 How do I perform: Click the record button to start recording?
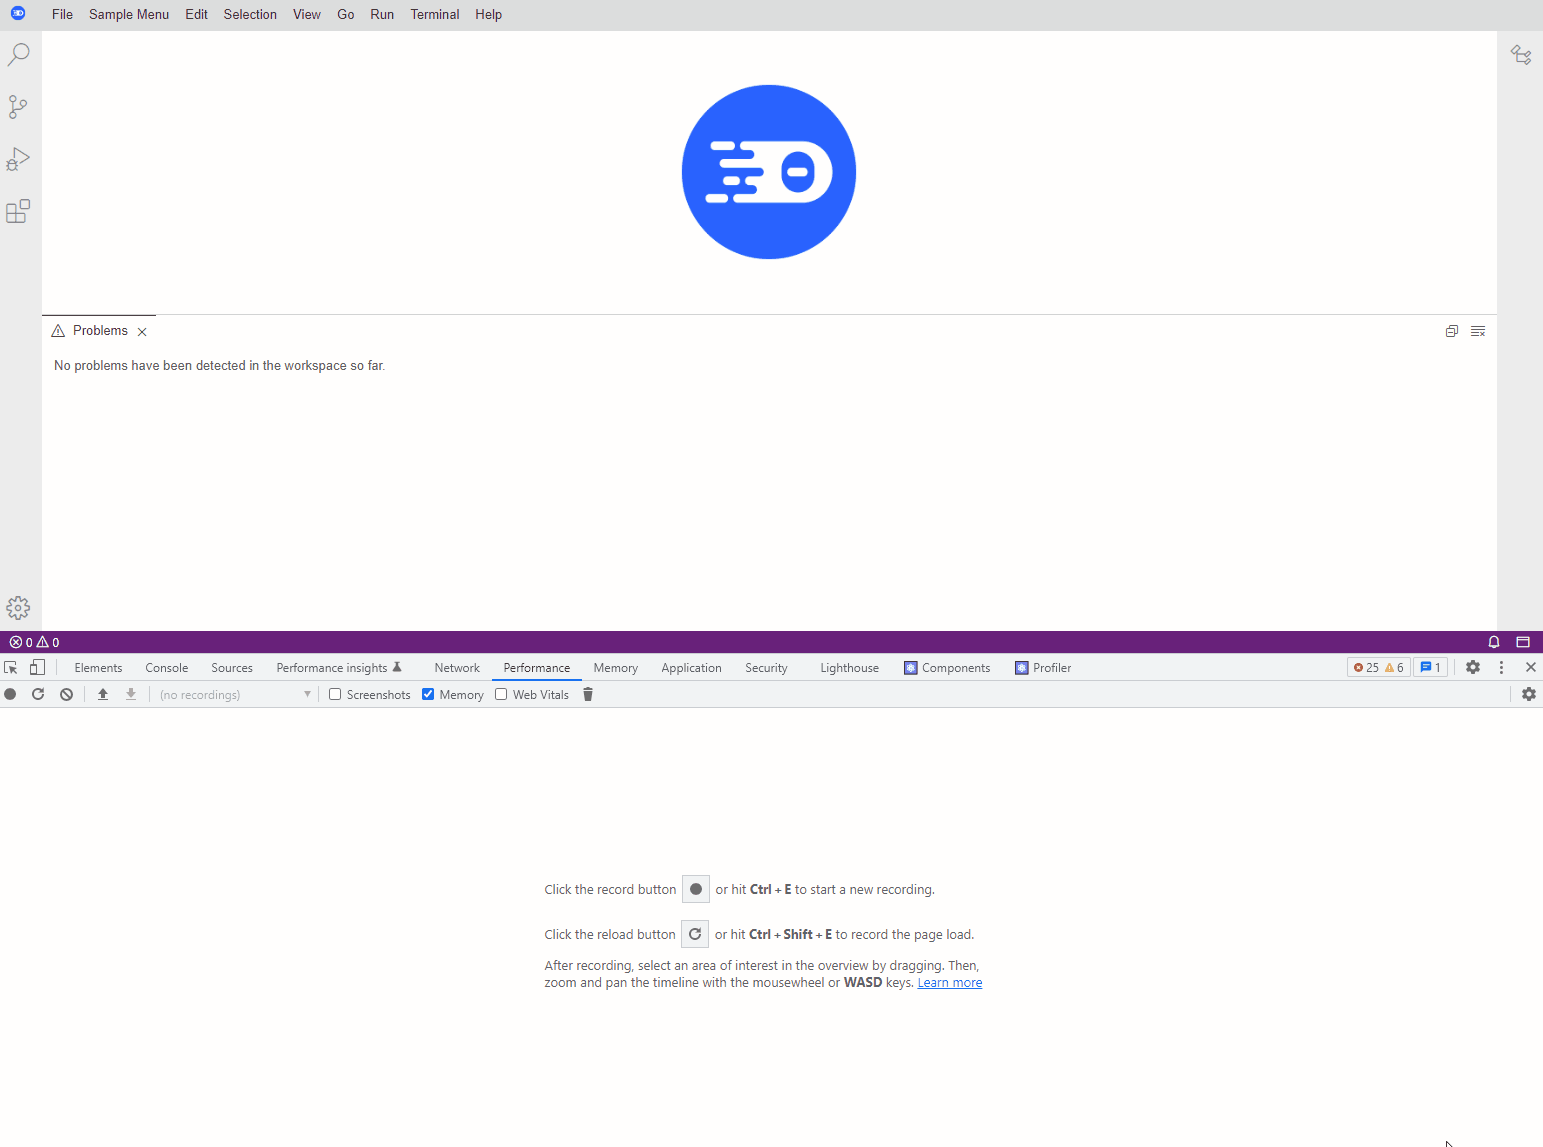point(10,693)
